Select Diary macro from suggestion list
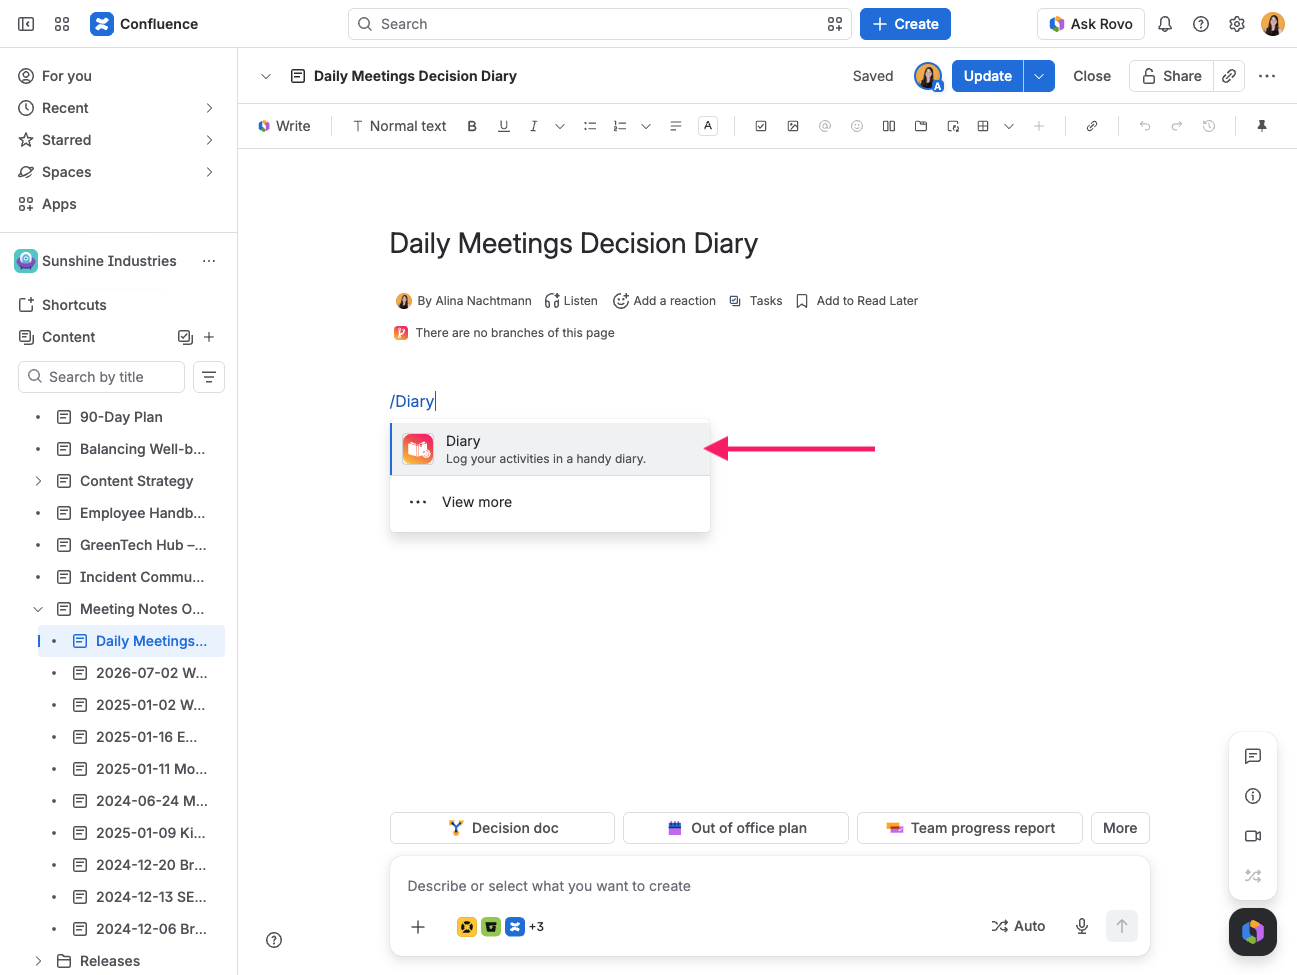 pos(550,449)
